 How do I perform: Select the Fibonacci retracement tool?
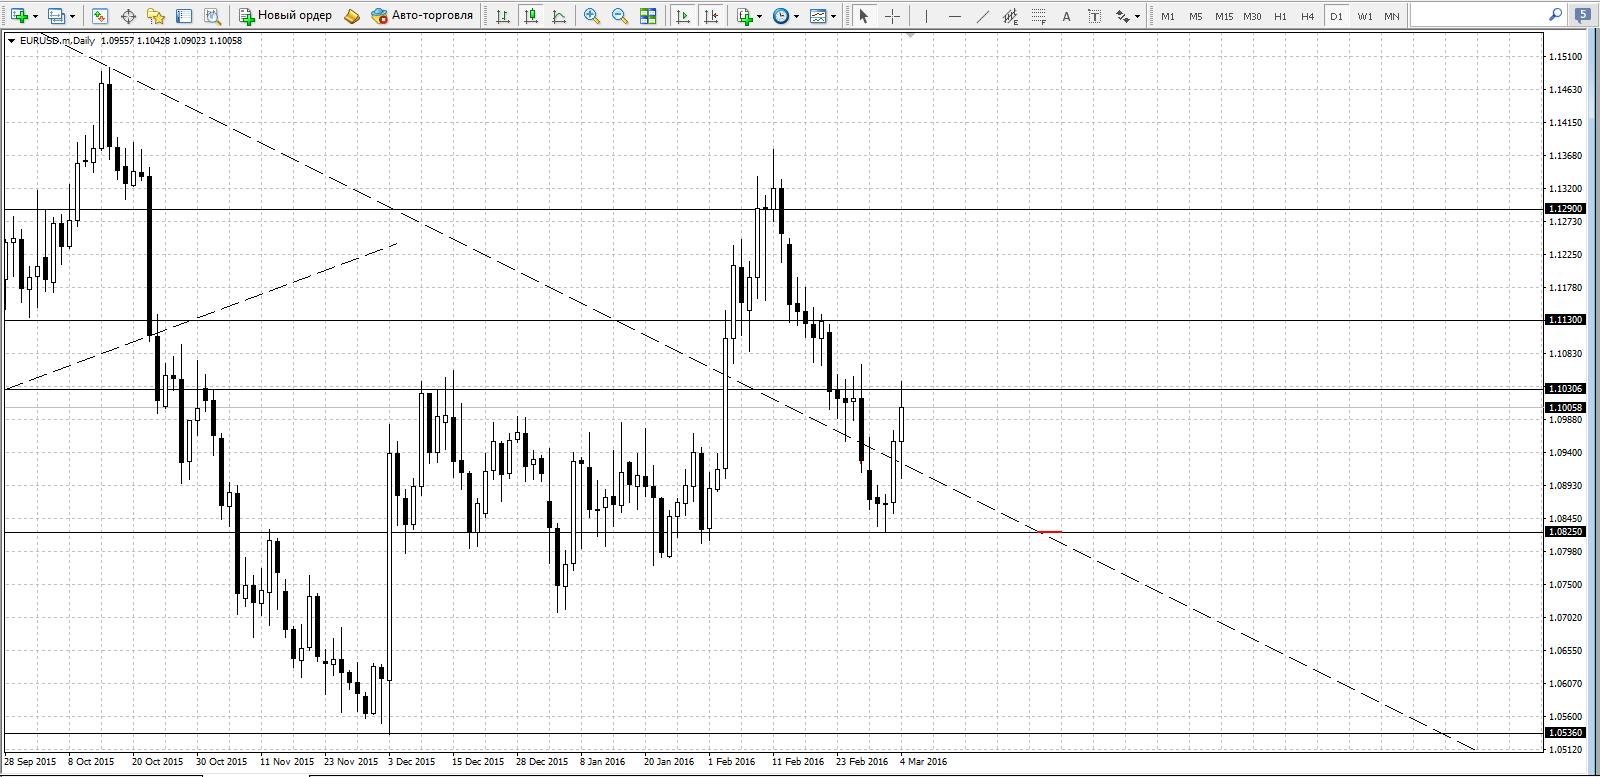point(1038,16)
